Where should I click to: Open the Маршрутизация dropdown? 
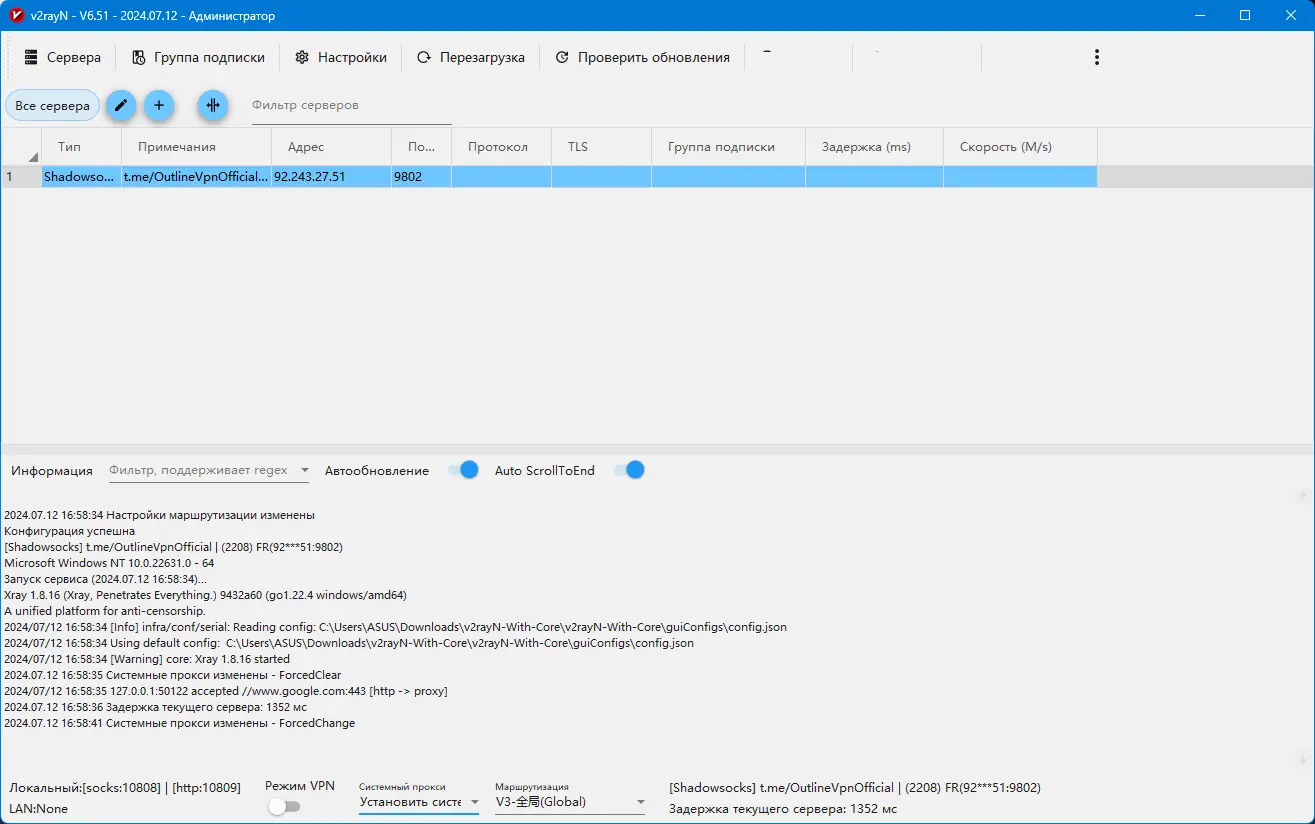click(x=570, y=802)
